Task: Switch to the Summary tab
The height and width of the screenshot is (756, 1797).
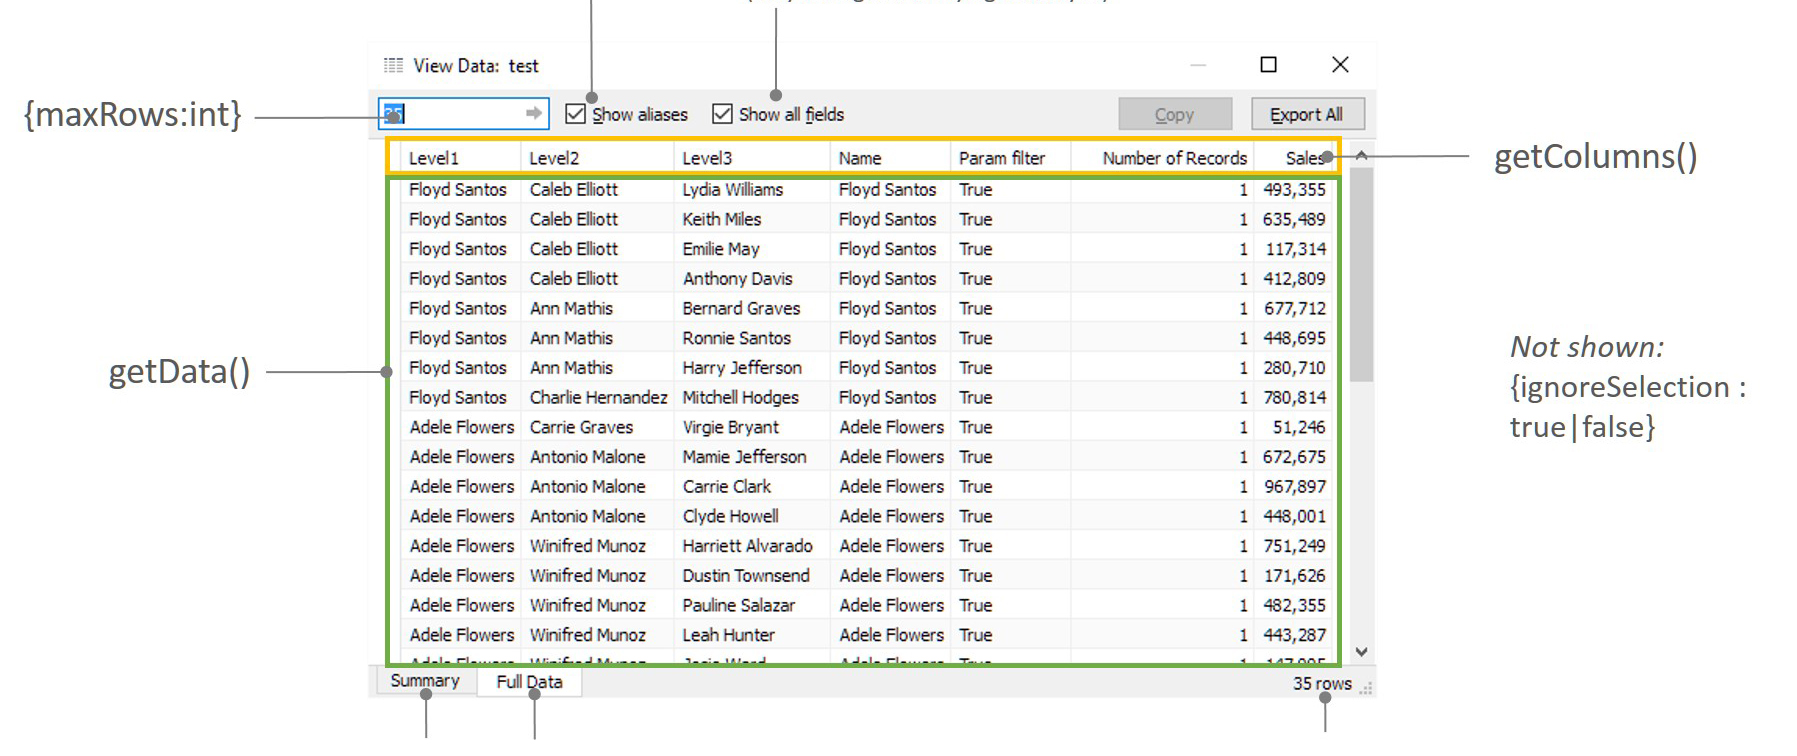Action: tap(425, 681)
